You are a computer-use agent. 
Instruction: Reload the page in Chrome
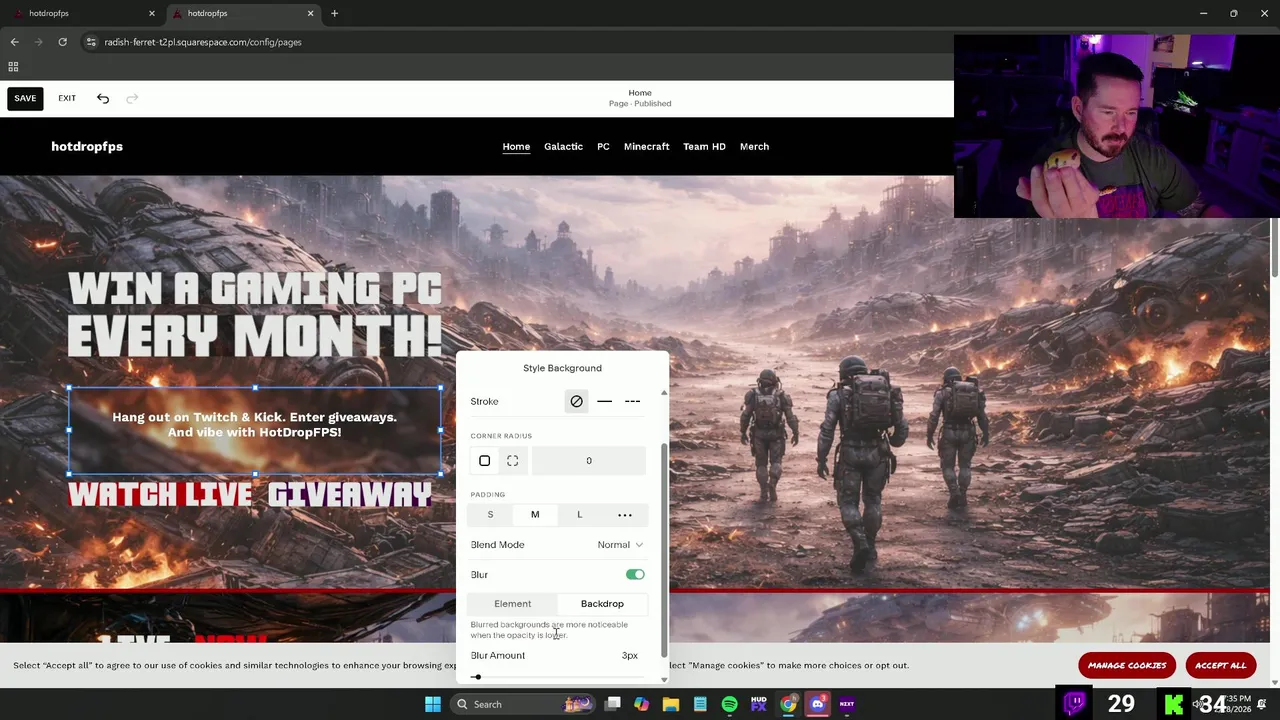tap(62, 42)
